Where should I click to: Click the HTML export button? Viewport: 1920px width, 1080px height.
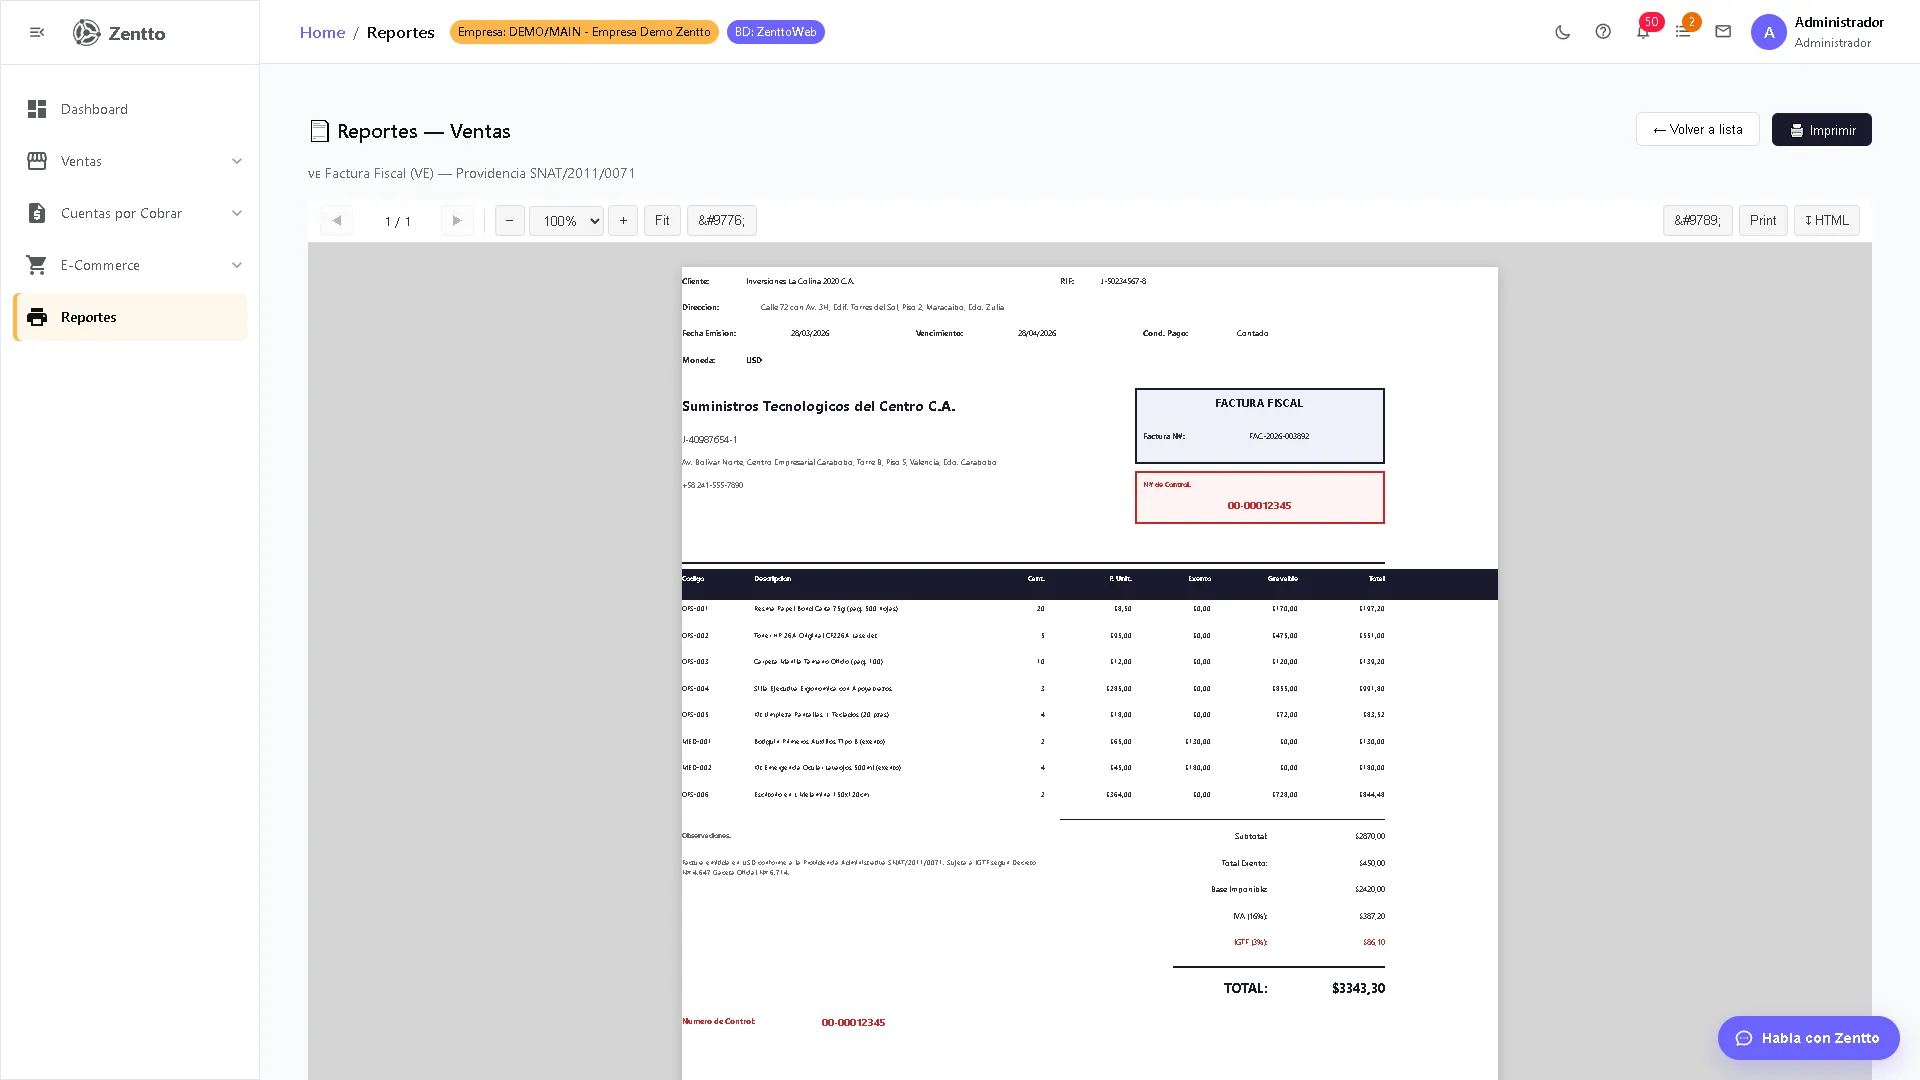(x=1827, y=221)
